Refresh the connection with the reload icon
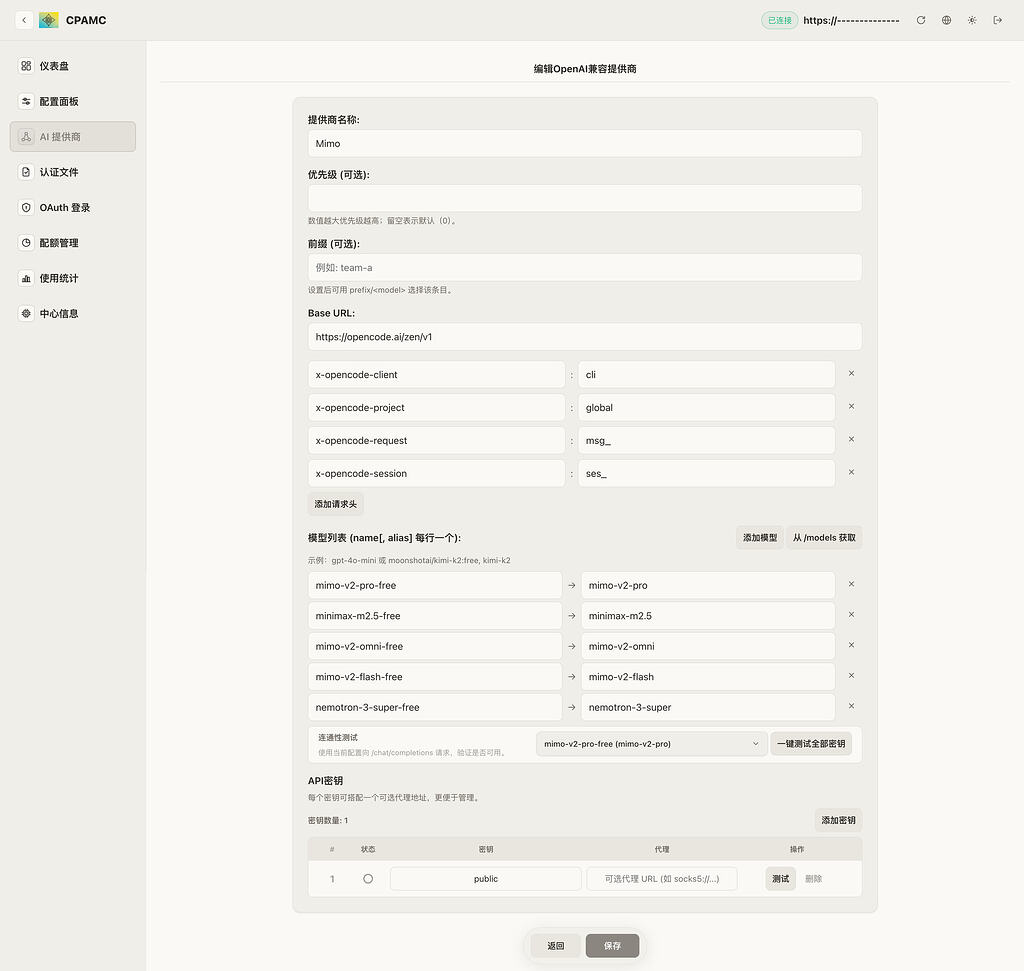 tap(921, 20)
